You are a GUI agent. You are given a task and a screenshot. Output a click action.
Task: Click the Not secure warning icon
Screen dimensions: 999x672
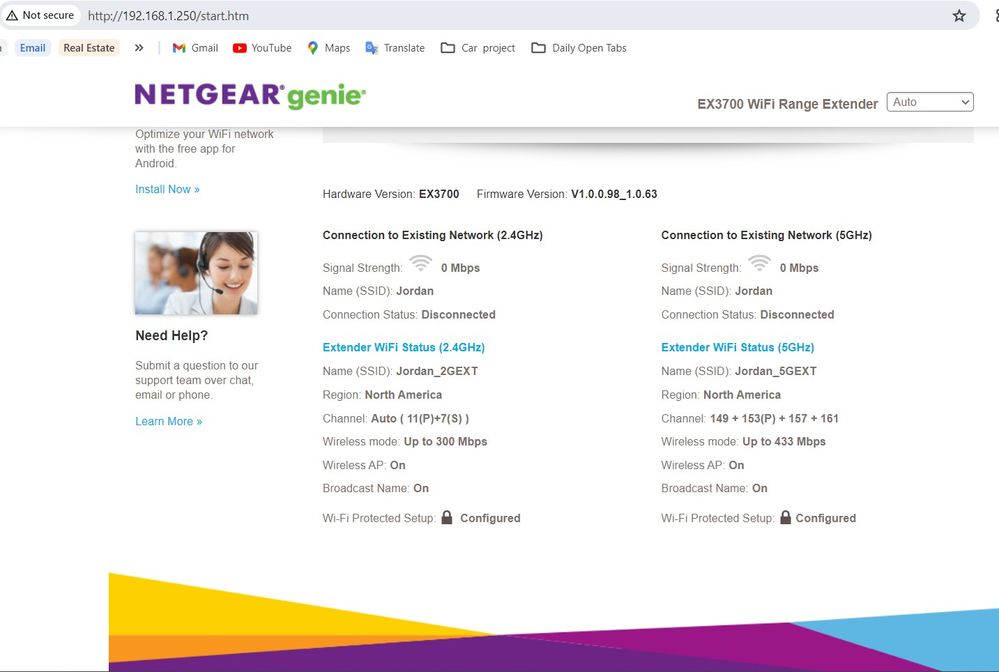pos(12,15)
